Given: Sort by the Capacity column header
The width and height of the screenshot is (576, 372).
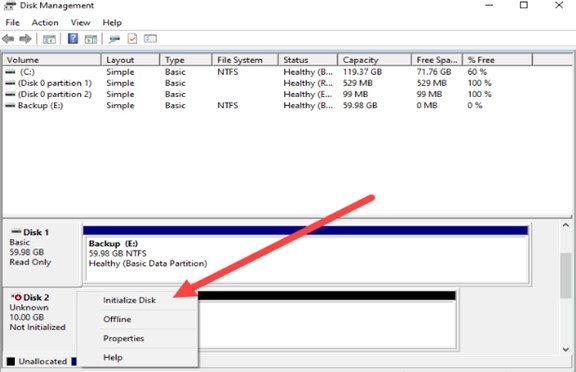Looking at the screenshot, I should point(374,60).
